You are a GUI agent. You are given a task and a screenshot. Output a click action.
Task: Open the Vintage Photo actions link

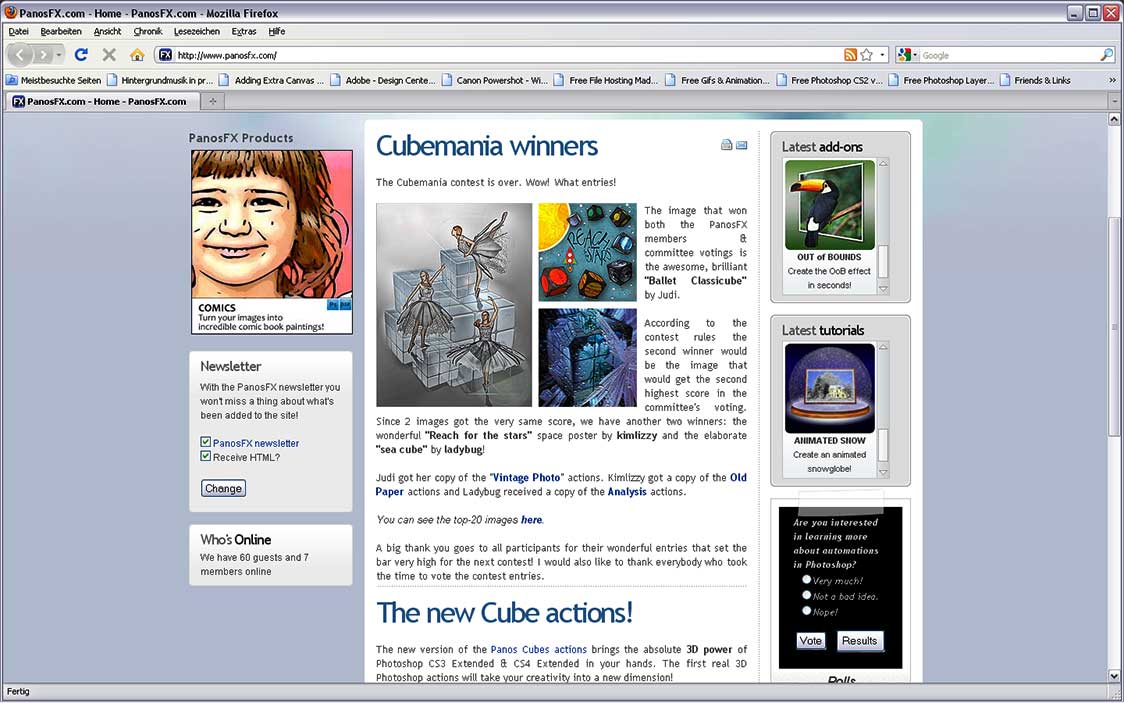pyautogui.click(x=527, y=477)
